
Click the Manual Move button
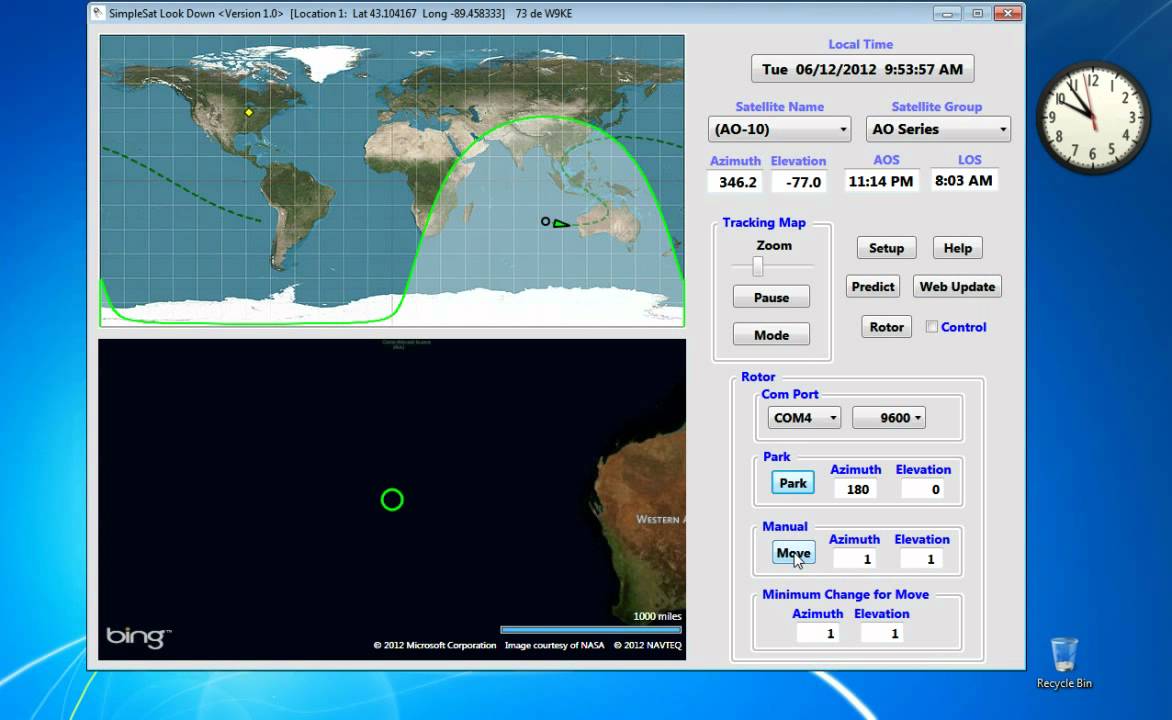793,553
